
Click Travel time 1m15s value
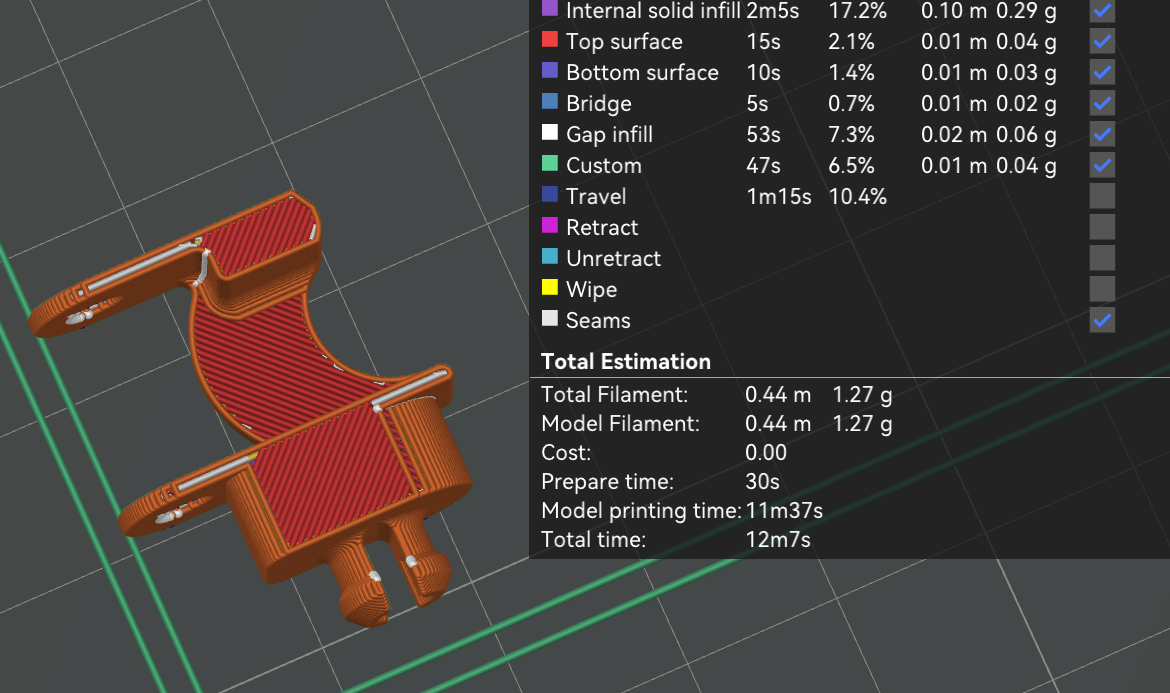(778, 196)
